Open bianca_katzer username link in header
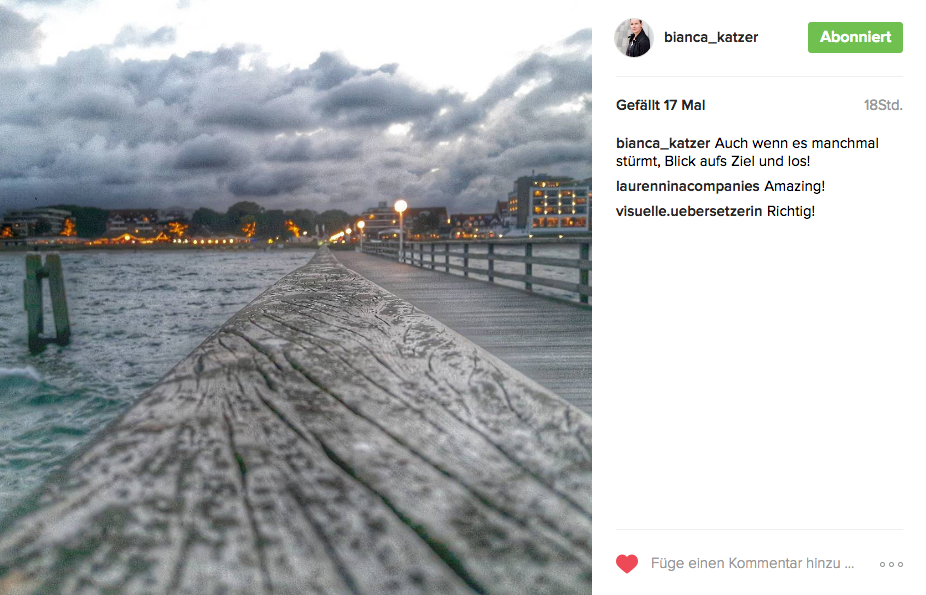The width and height of the screenshot is (926, 595). 711,37
